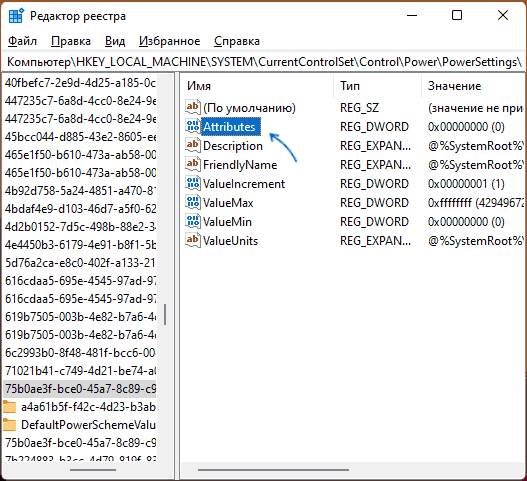
Task: Select the 6c2993b0-8f48-481f key in tree
Action: point(80,353)
